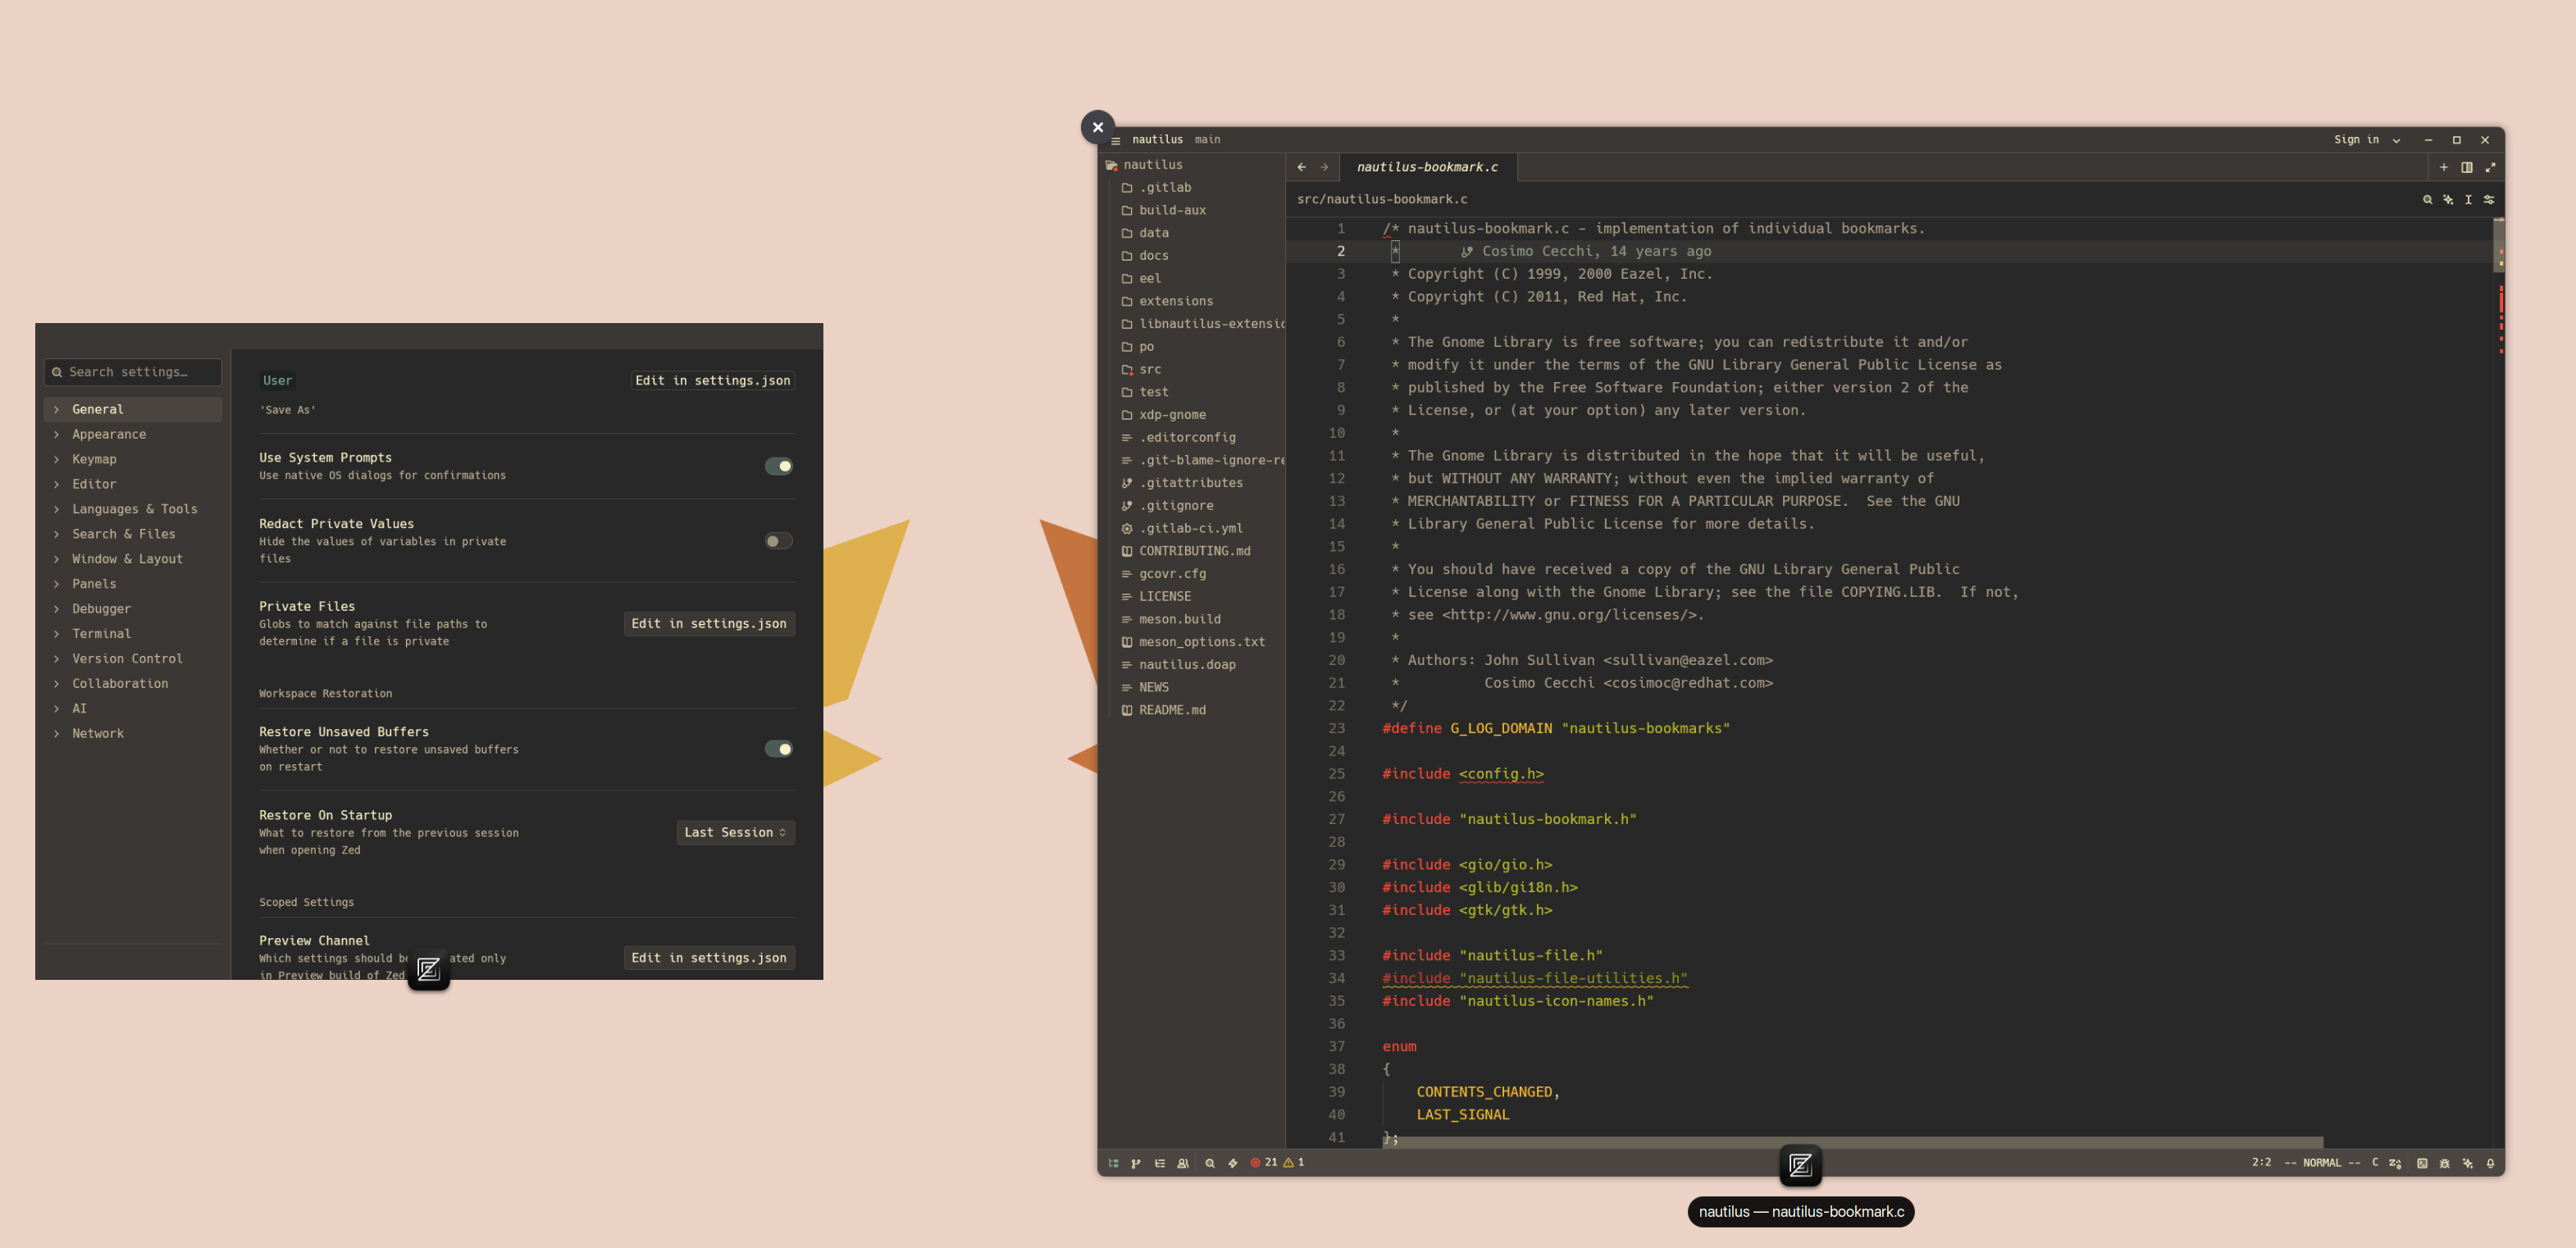Open the git panel from status bar
2576x1248 pixels.
coord(1136,1163)
